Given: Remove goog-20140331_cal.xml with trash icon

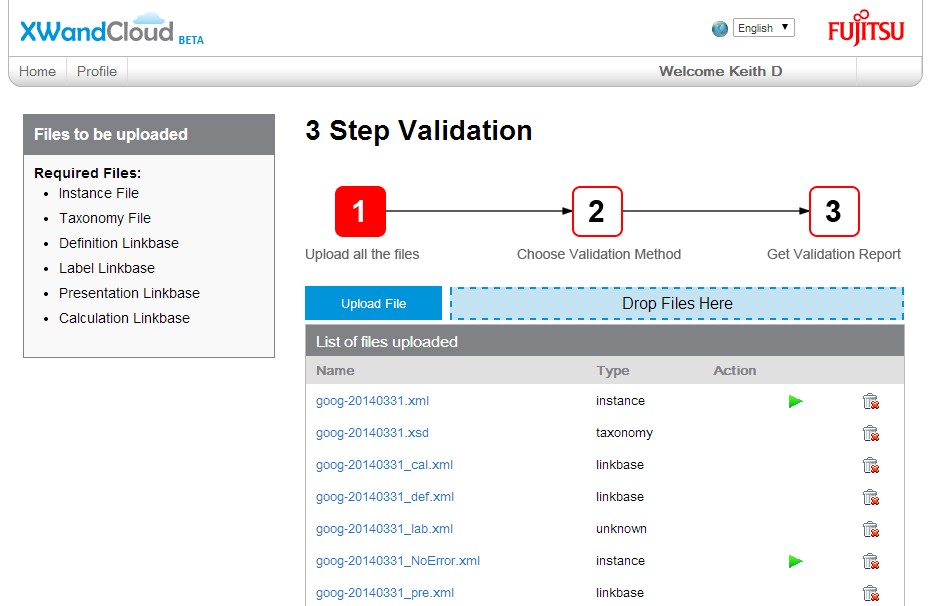Looking at the screenshot, I should tap(870, 465).
